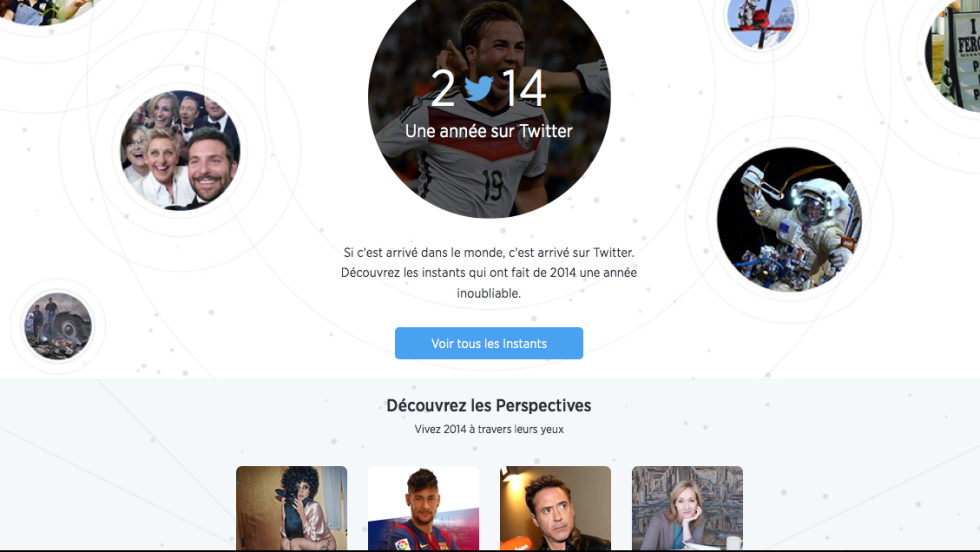This screenshot has height=552, width=980.
Task: Click the word 'inoubliable' in the description
Action: click(488, 293)
